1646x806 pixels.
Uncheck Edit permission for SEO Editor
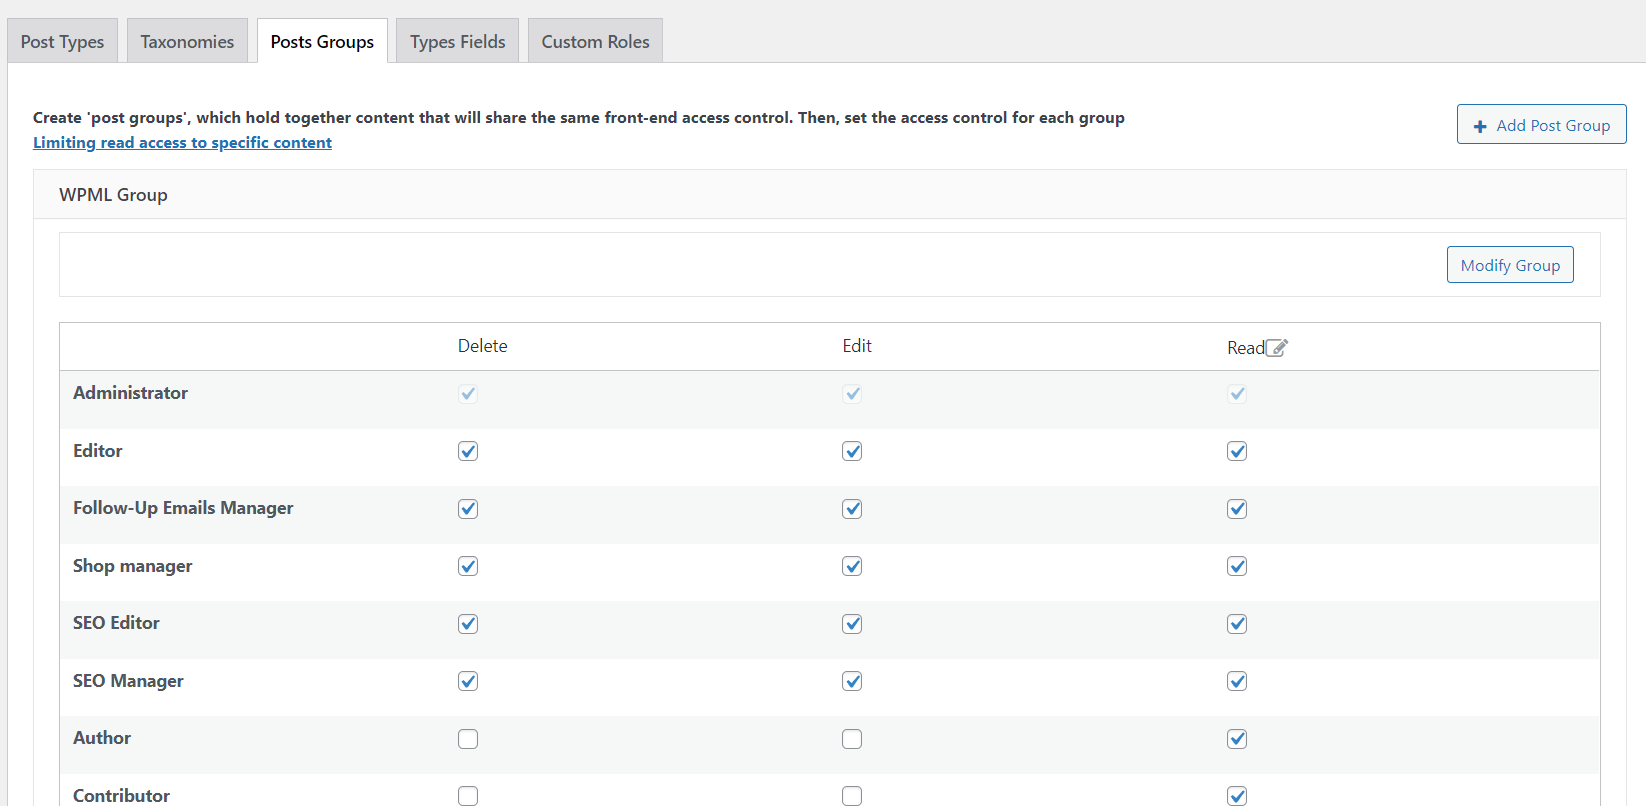852,624
